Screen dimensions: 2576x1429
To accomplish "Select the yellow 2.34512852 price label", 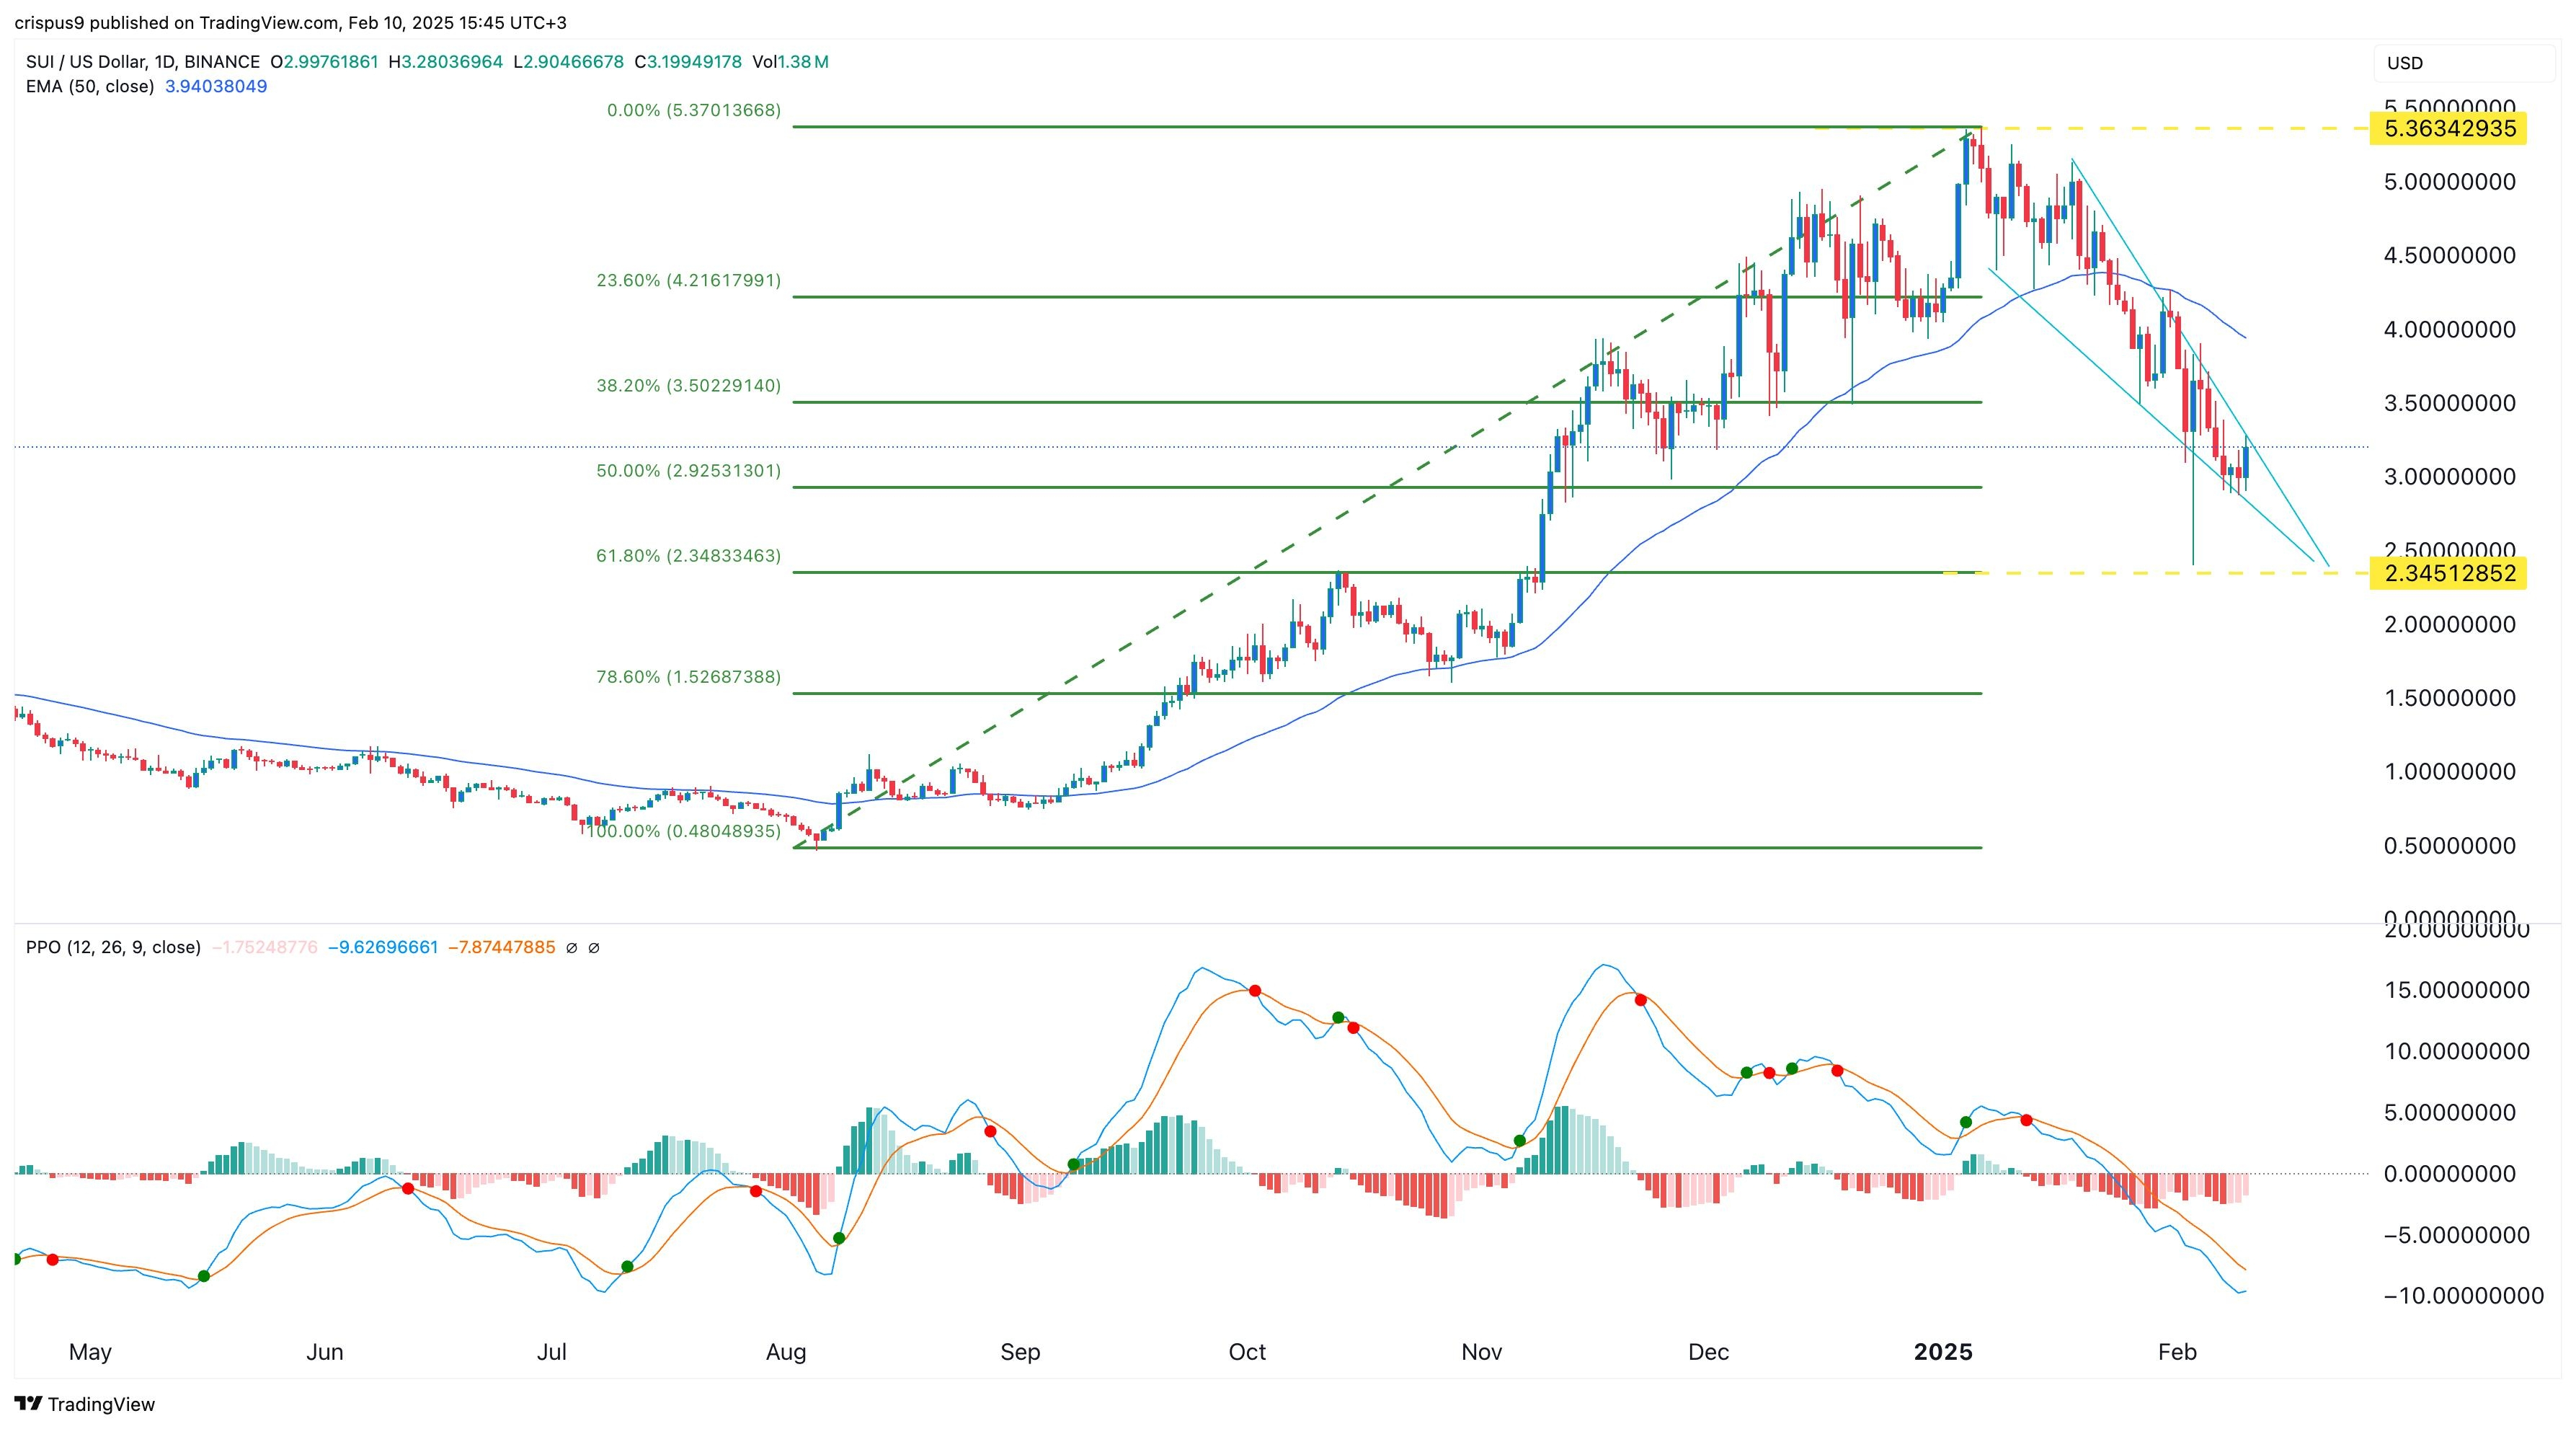I will point(2449,574).
